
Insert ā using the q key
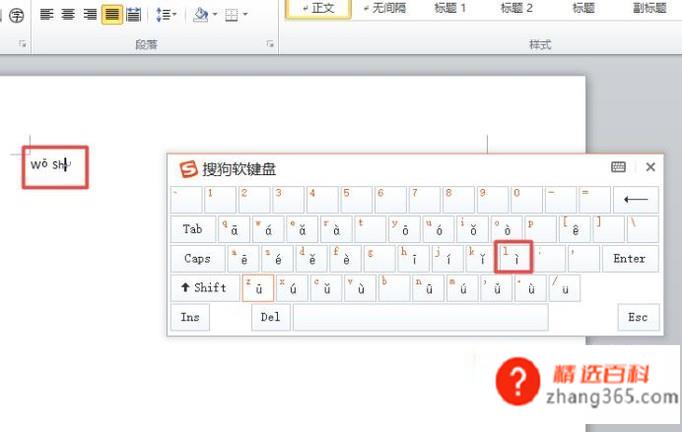234,229
